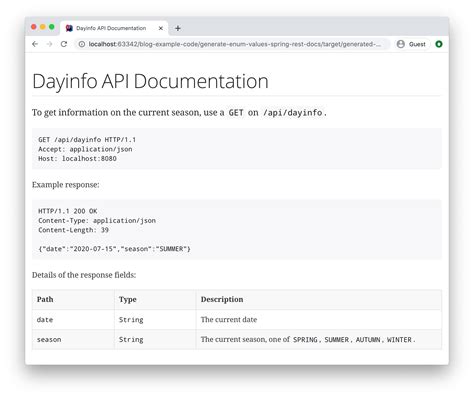The height and width of the screenshot is (398, 474).
Task: Click the WINTER enum value
Action: click(399, 340)
